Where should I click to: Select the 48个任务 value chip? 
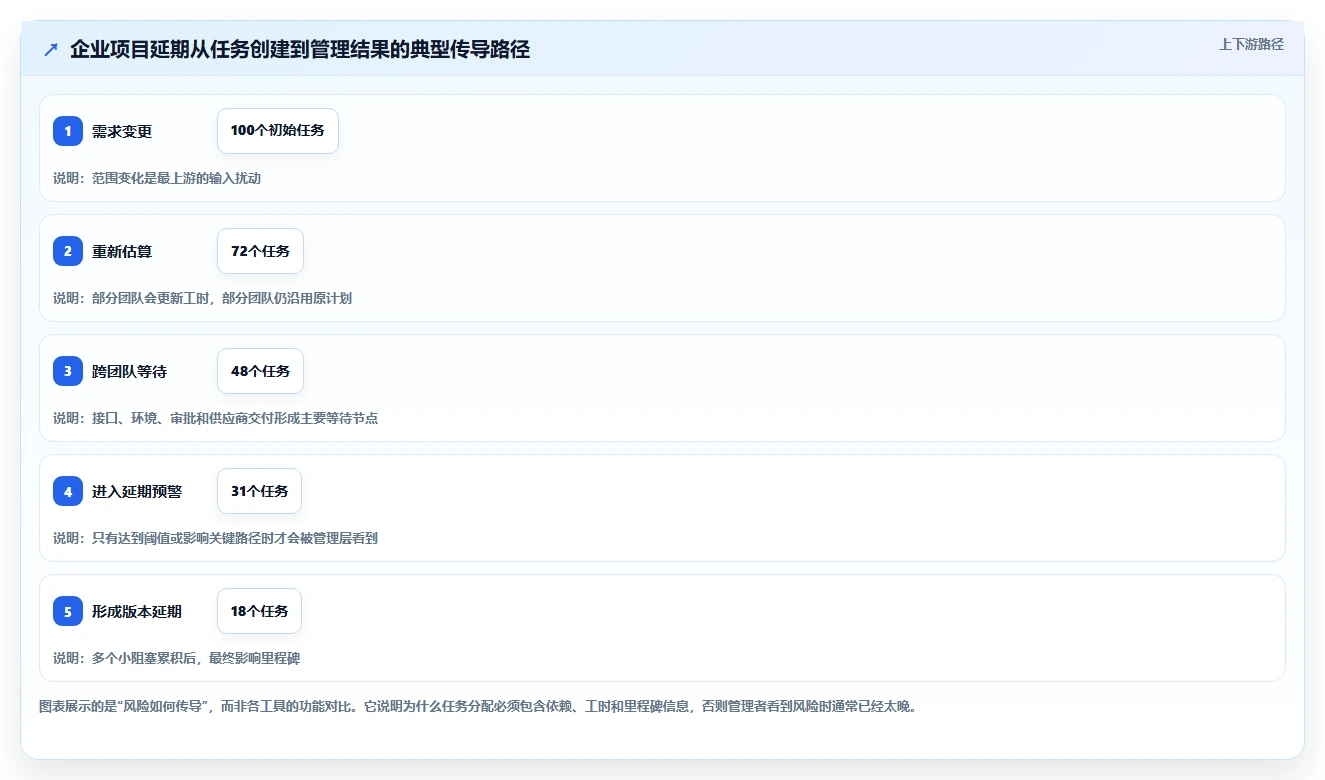tap(260, 371)
